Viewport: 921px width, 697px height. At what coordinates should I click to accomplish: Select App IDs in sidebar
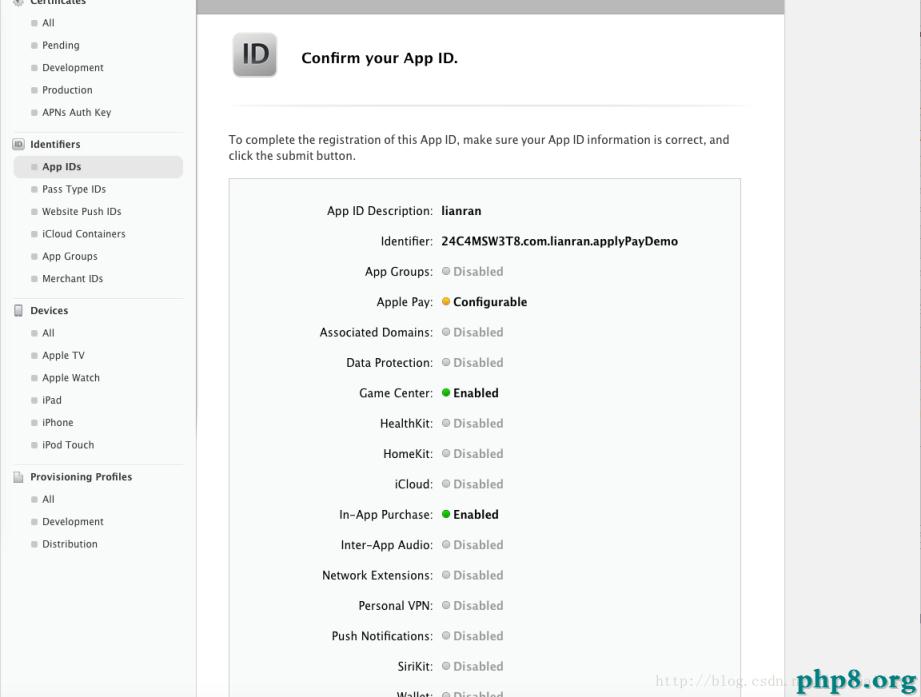(98, 167)
